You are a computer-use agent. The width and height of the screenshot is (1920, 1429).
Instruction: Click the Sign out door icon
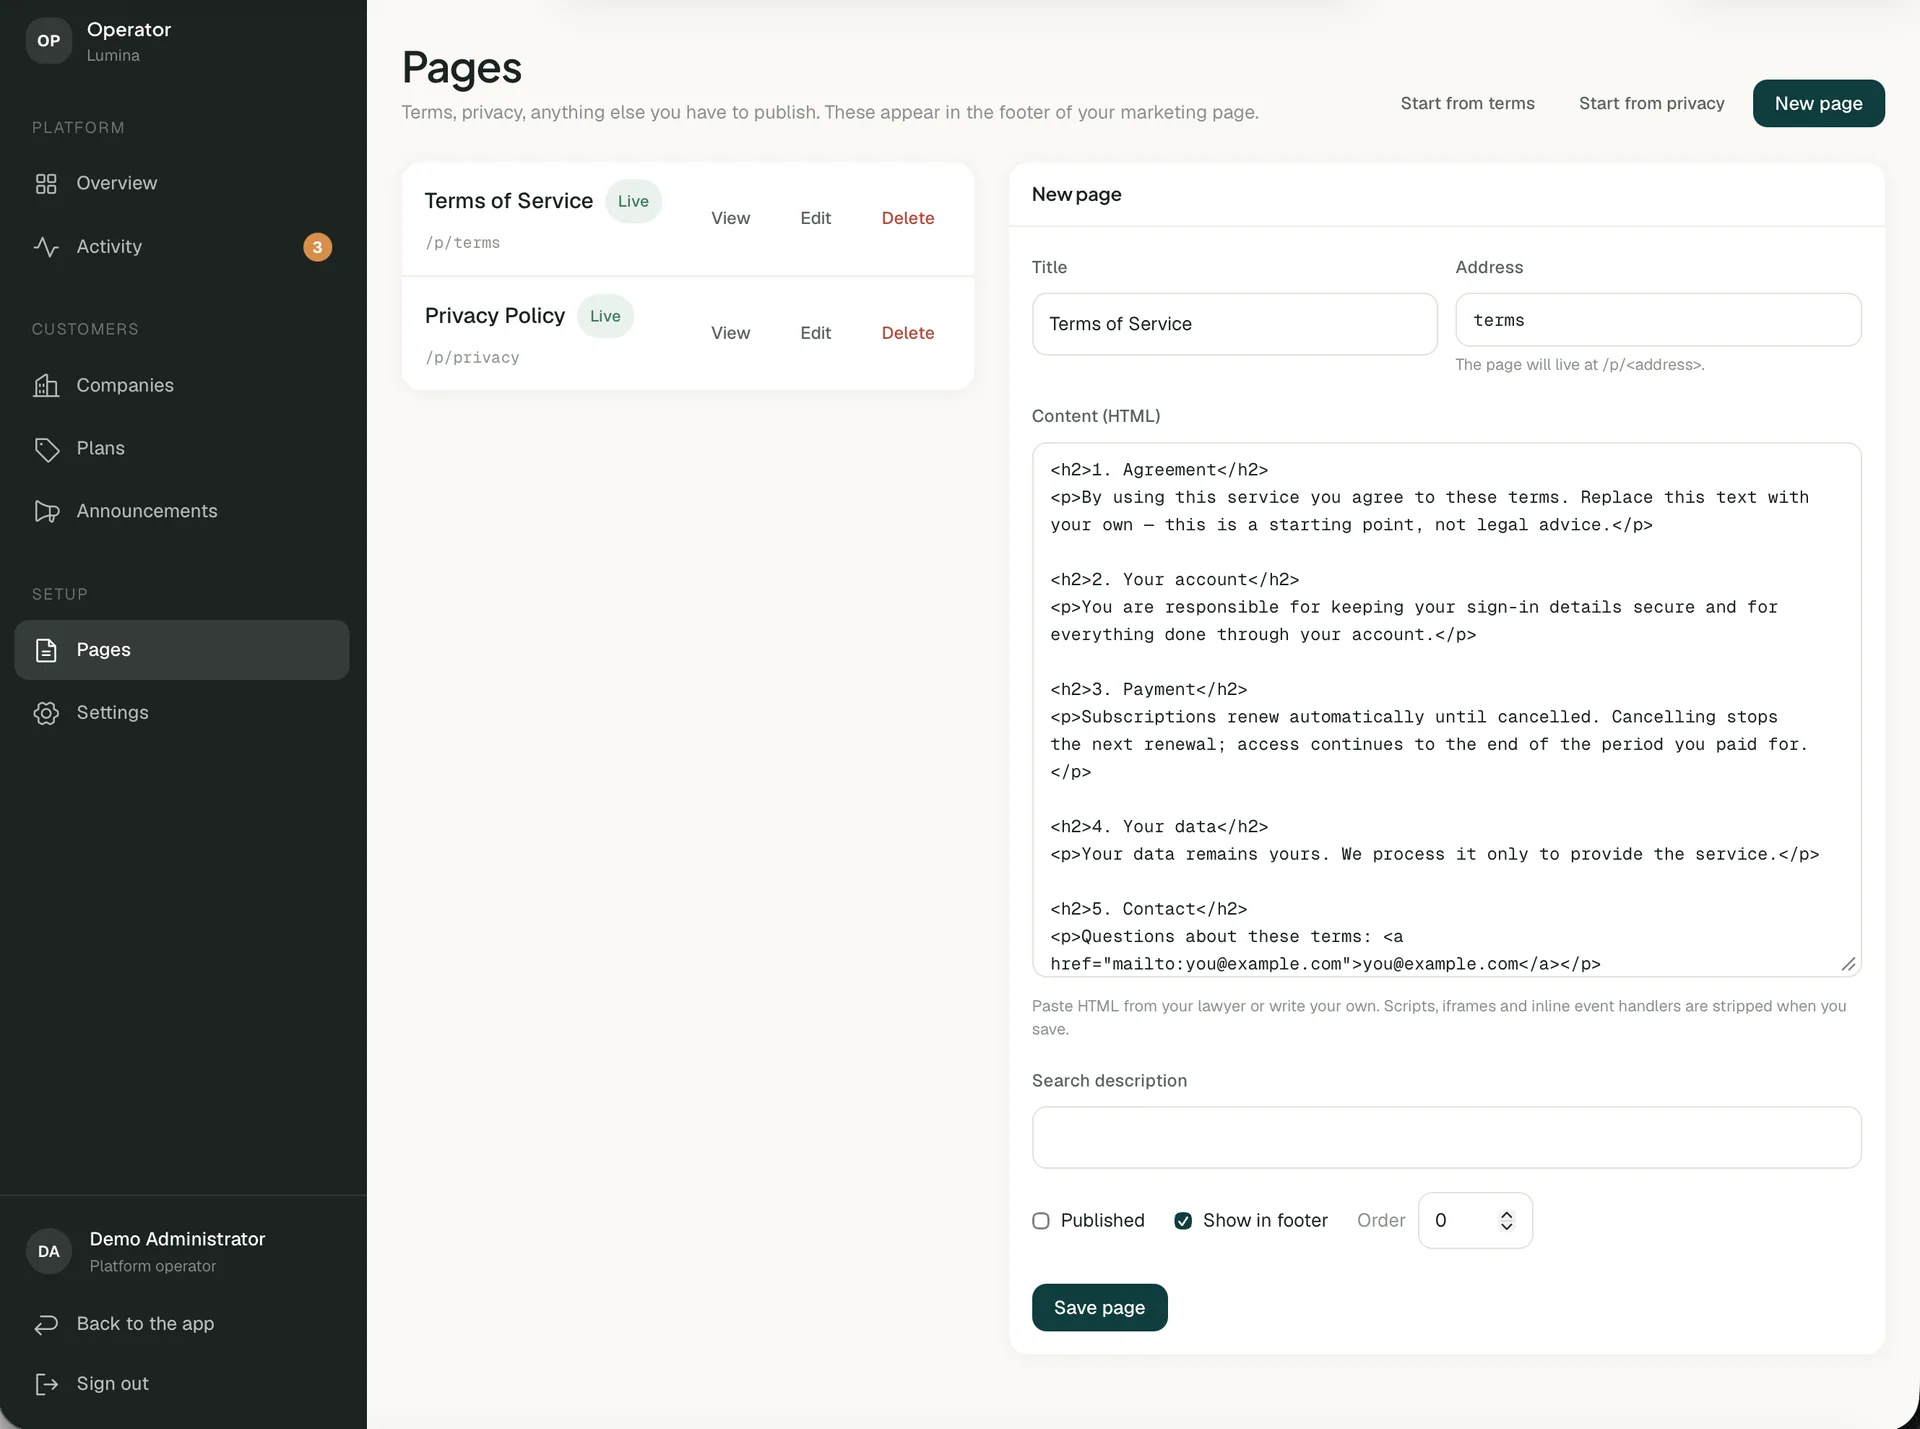pos(46,1384)
